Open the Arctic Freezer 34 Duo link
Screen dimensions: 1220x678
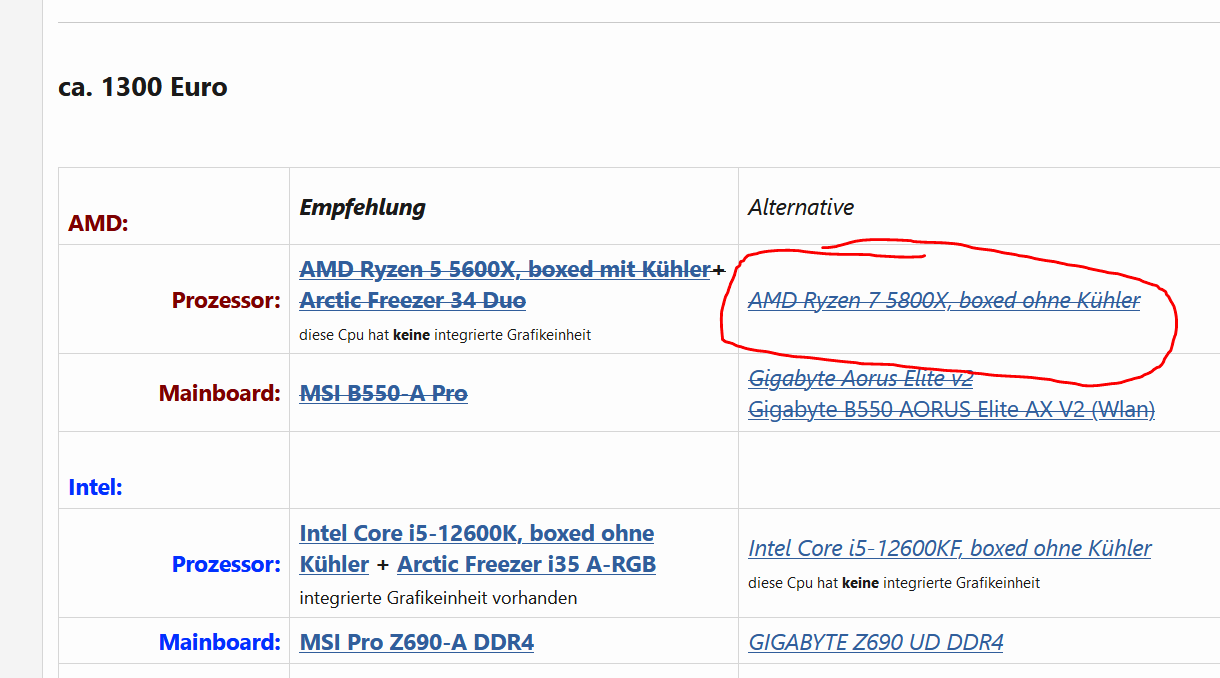[x=413, y=300]
